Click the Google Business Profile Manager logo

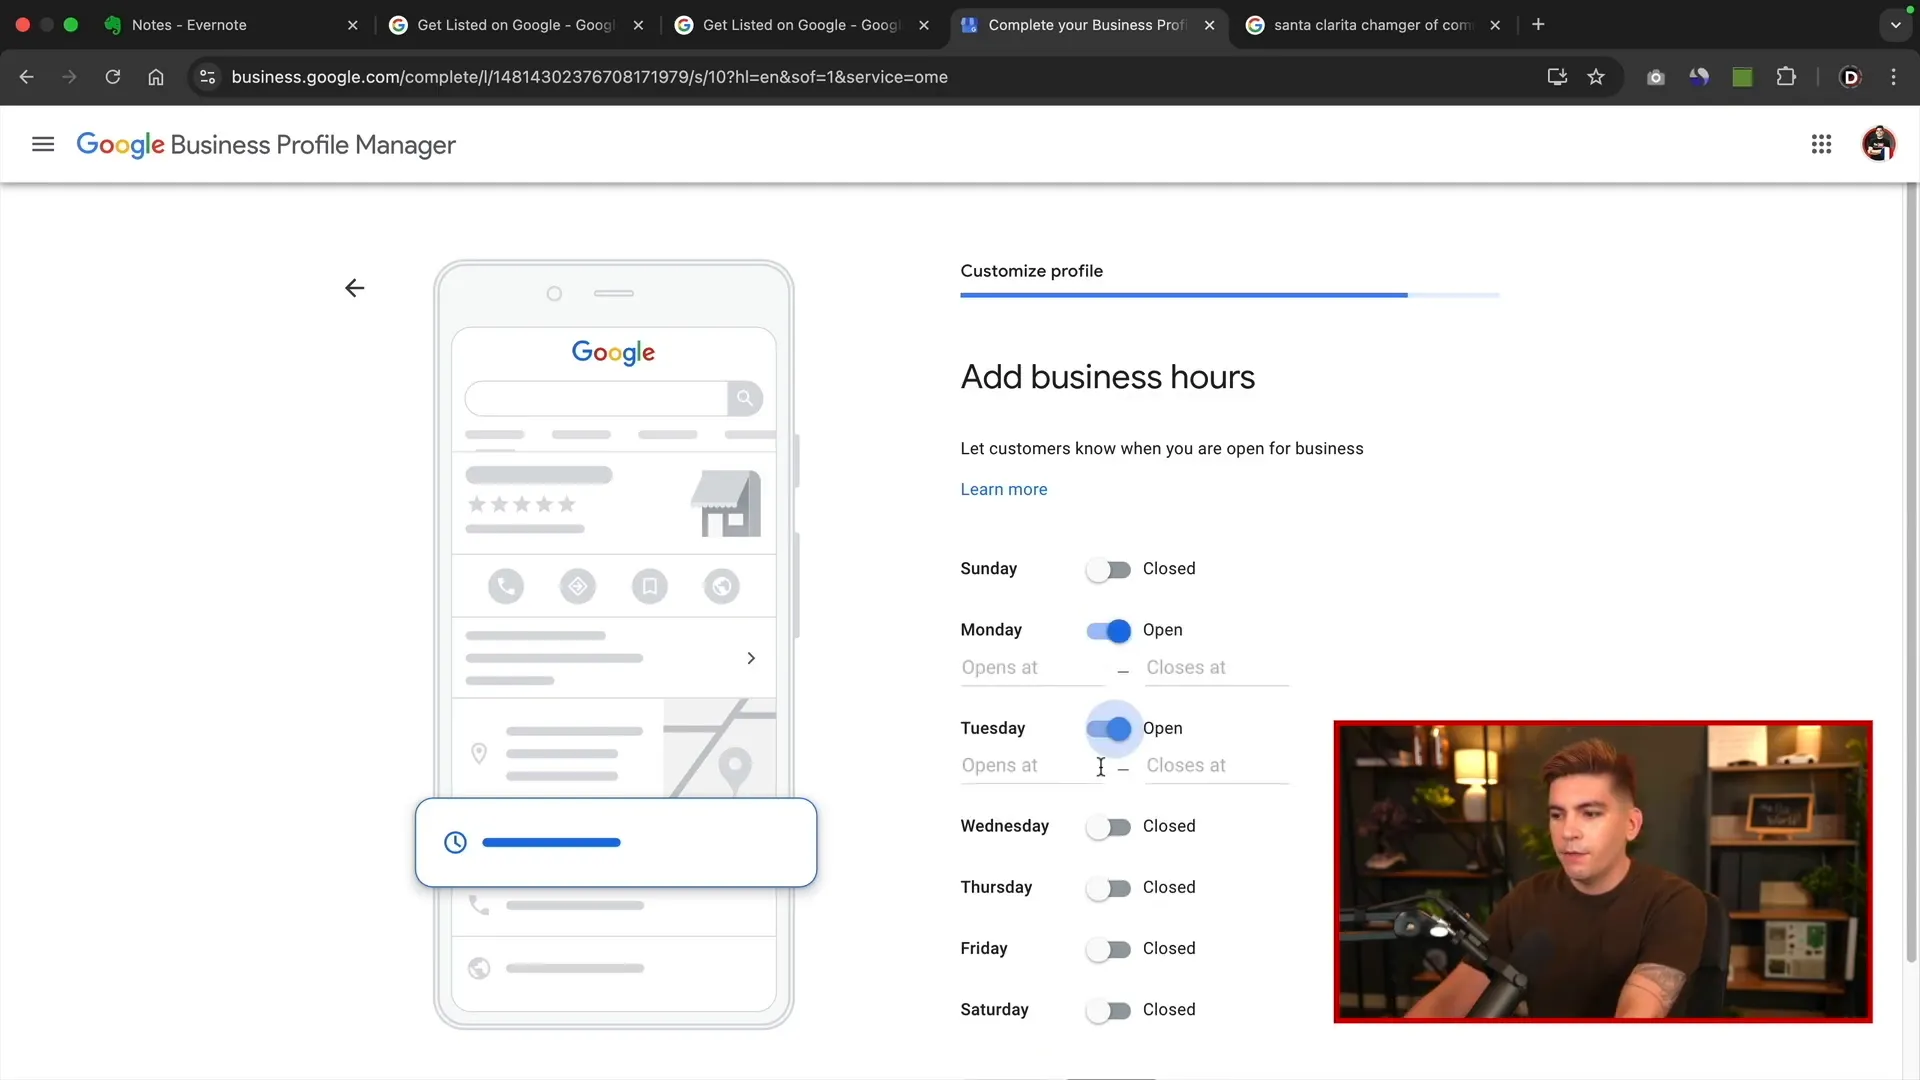[x=266, y=145]
